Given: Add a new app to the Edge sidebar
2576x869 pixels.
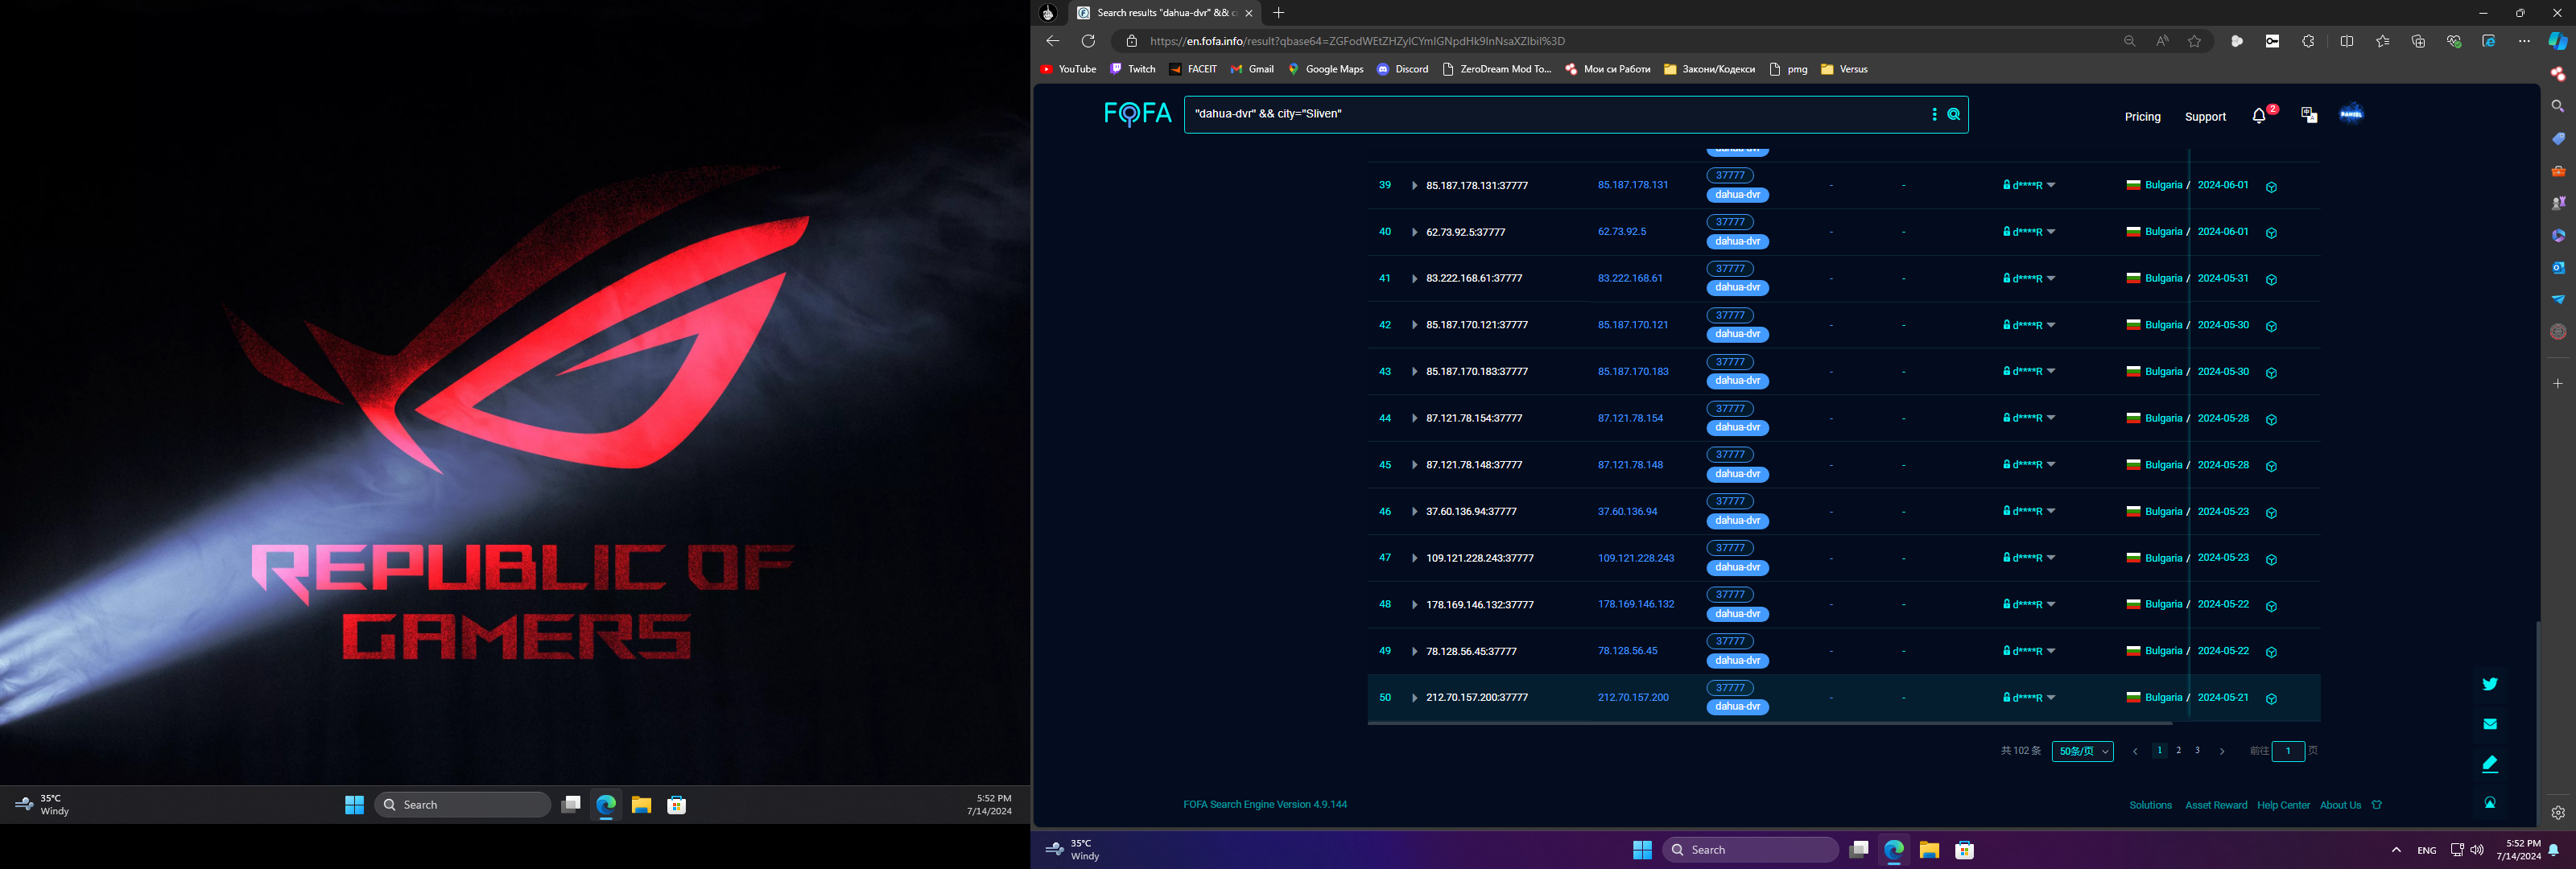Looking at the screenshot, I should click(x=2558, y=383).
